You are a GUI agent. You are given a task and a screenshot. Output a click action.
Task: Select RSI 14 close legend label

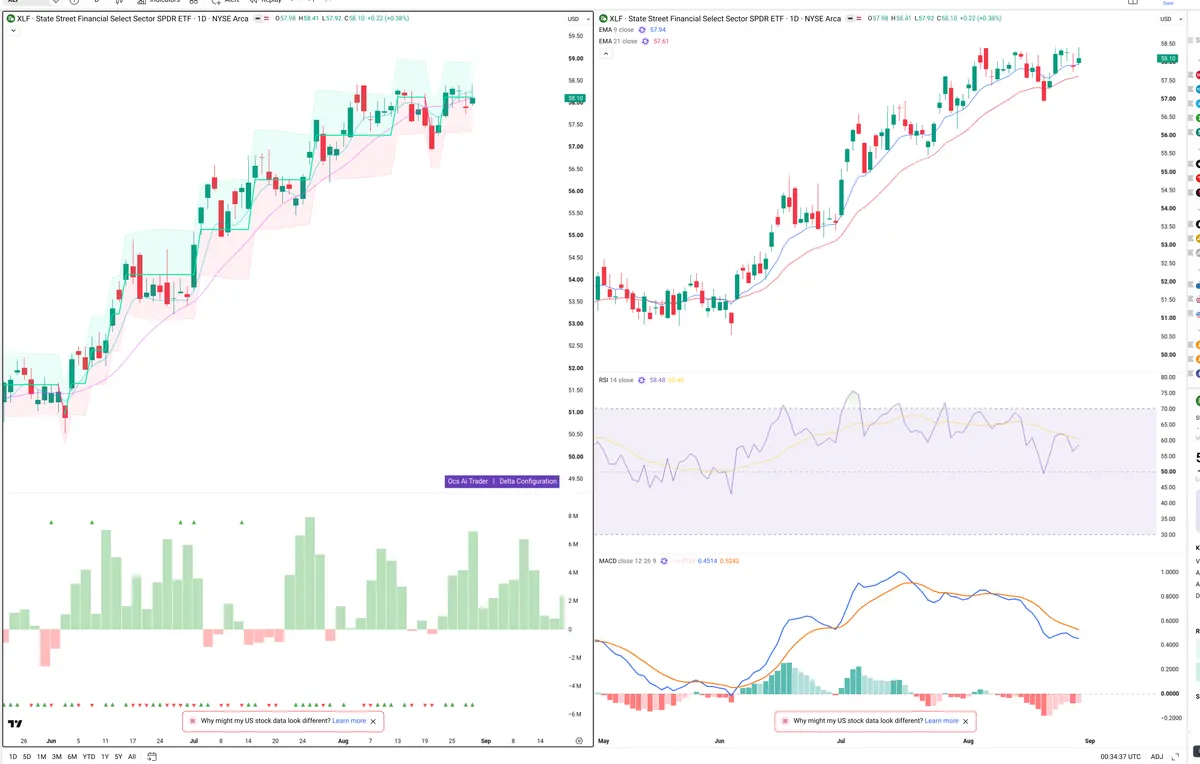tap(616, 380)
